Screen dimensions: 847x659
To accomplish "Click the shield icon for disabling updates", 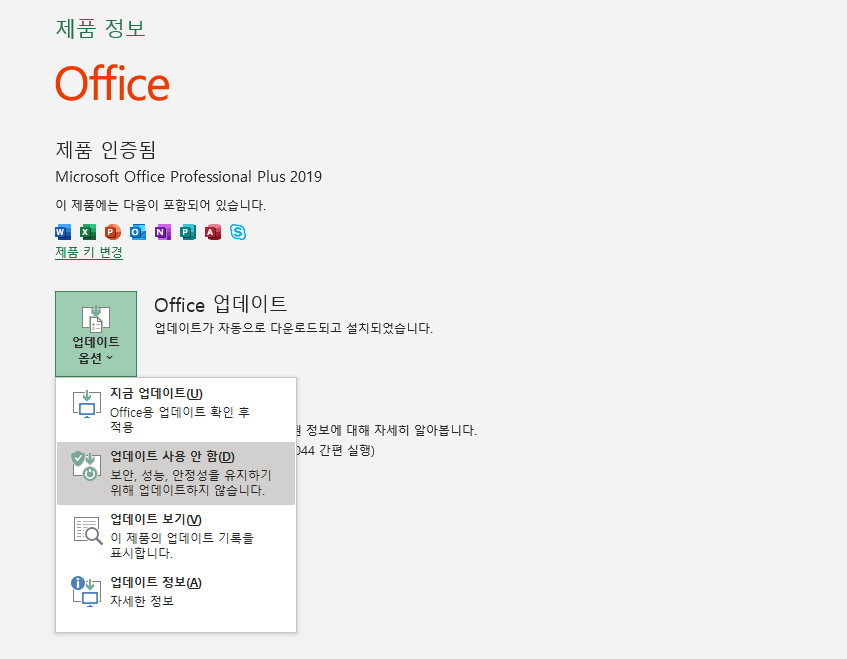I will 86,466.
